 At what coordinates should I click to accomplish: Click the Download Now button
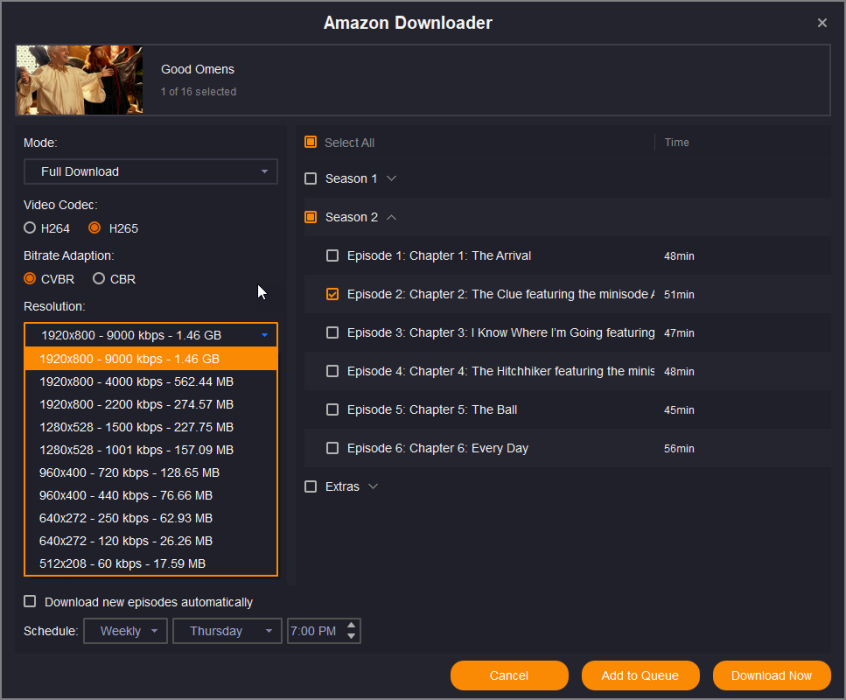click(772, 676)
